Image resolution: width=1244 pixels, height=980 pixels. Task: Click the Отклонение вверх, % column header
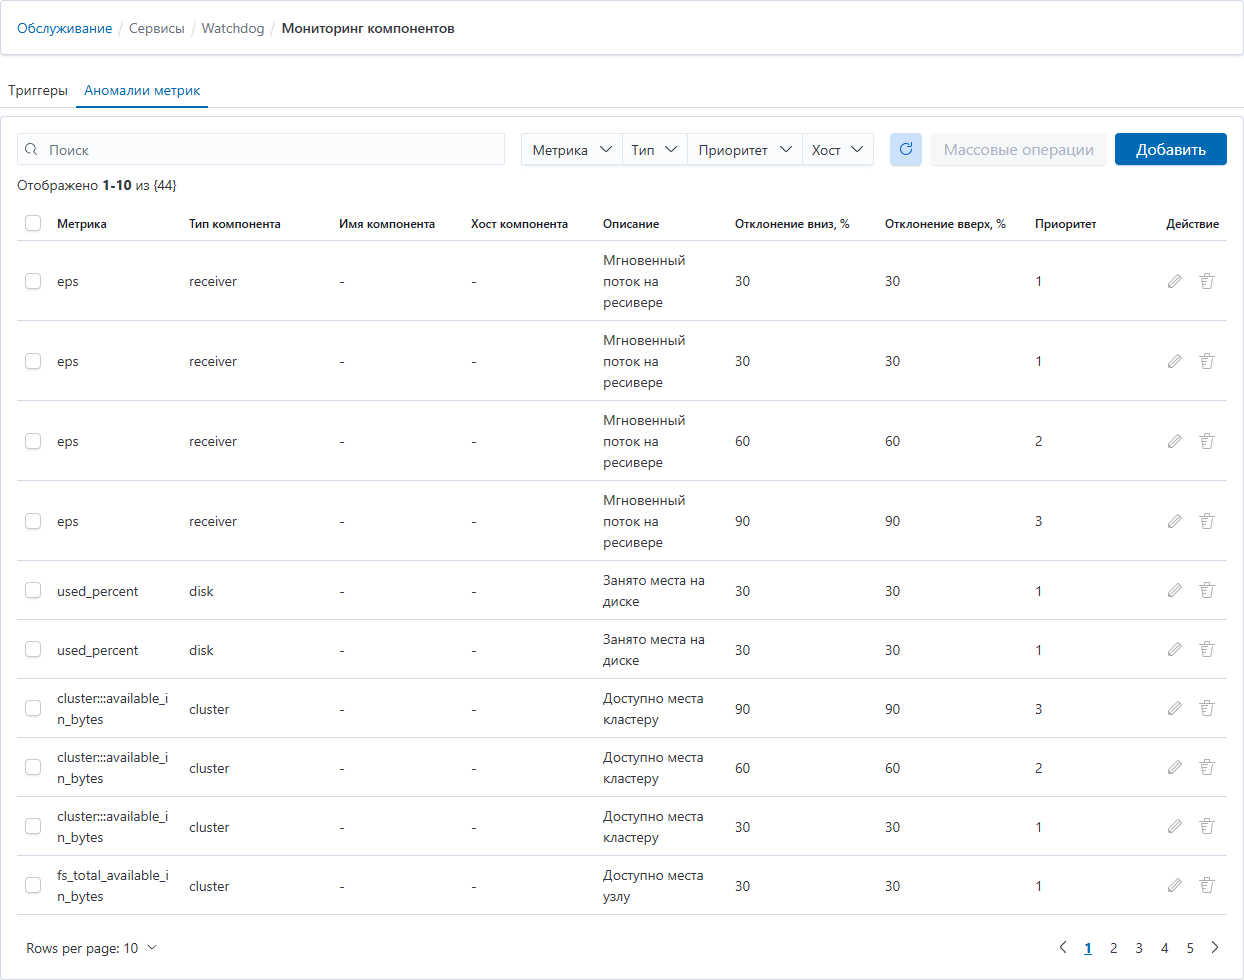point(945,224)
